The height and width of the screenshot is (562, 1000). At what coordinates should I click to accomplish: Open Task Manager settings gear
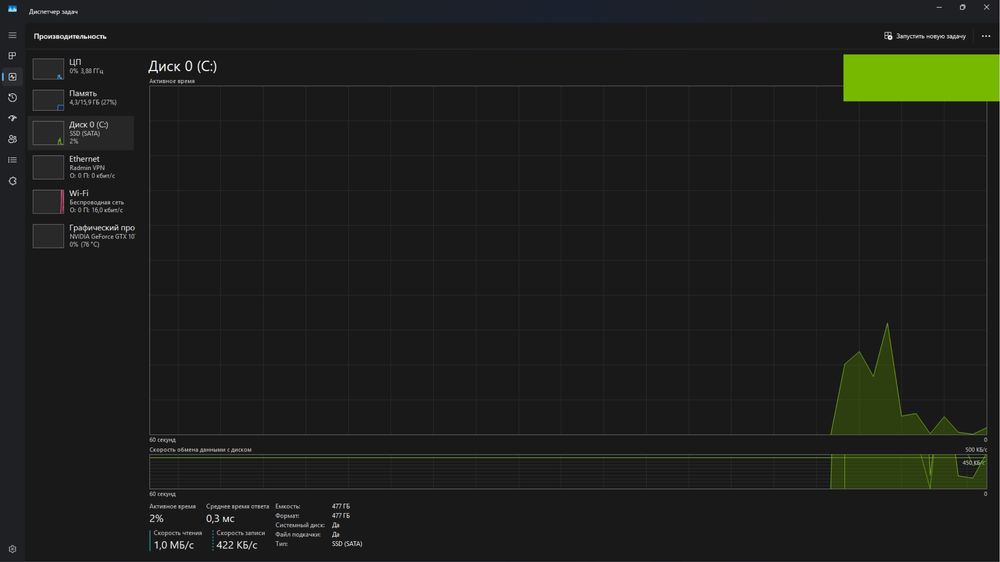(12, 549)
